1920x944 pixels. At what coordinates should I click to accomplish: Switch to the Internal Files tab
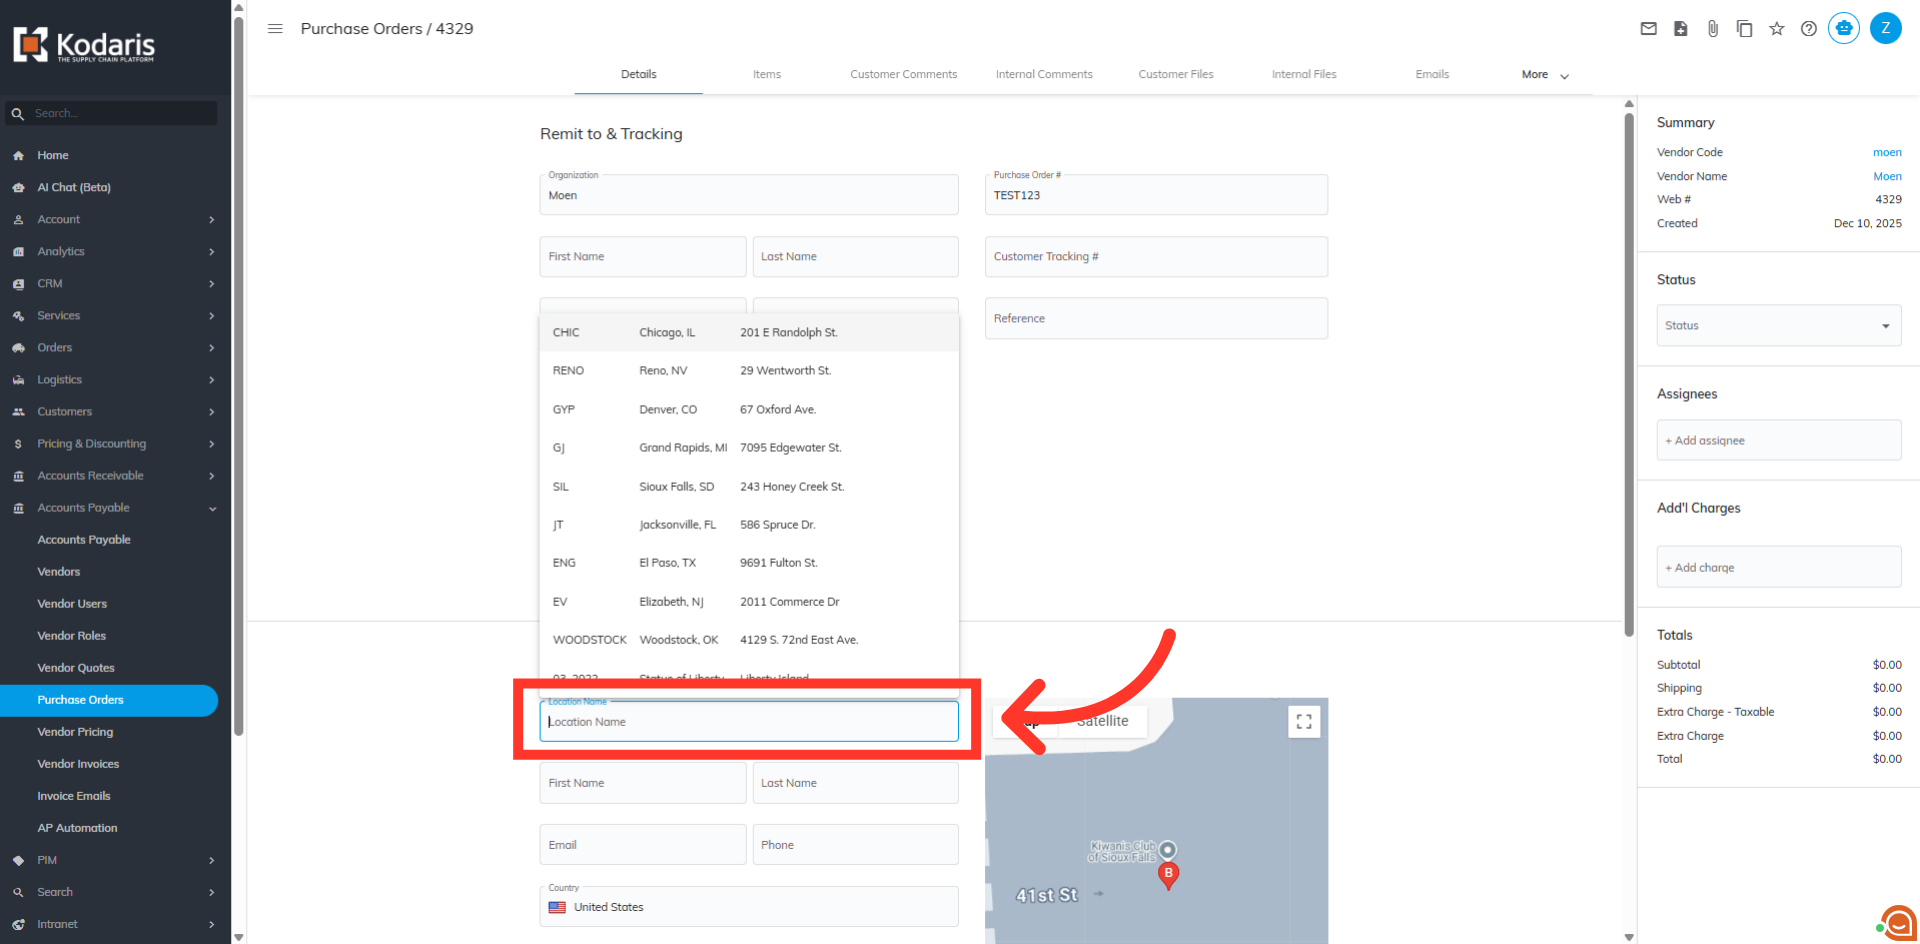tap(1304, 75)
